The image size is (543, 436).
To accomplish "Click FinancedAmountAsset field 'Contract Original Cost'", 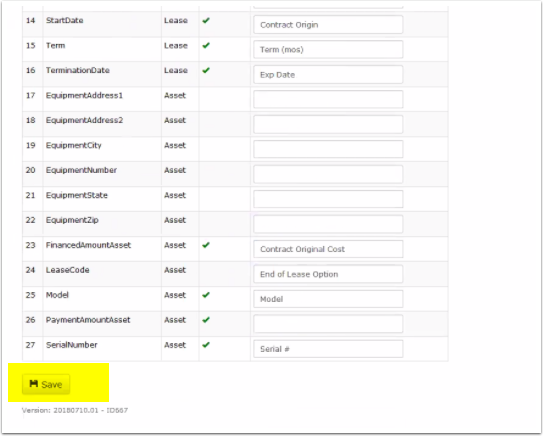I will click(x=328, y=249).
